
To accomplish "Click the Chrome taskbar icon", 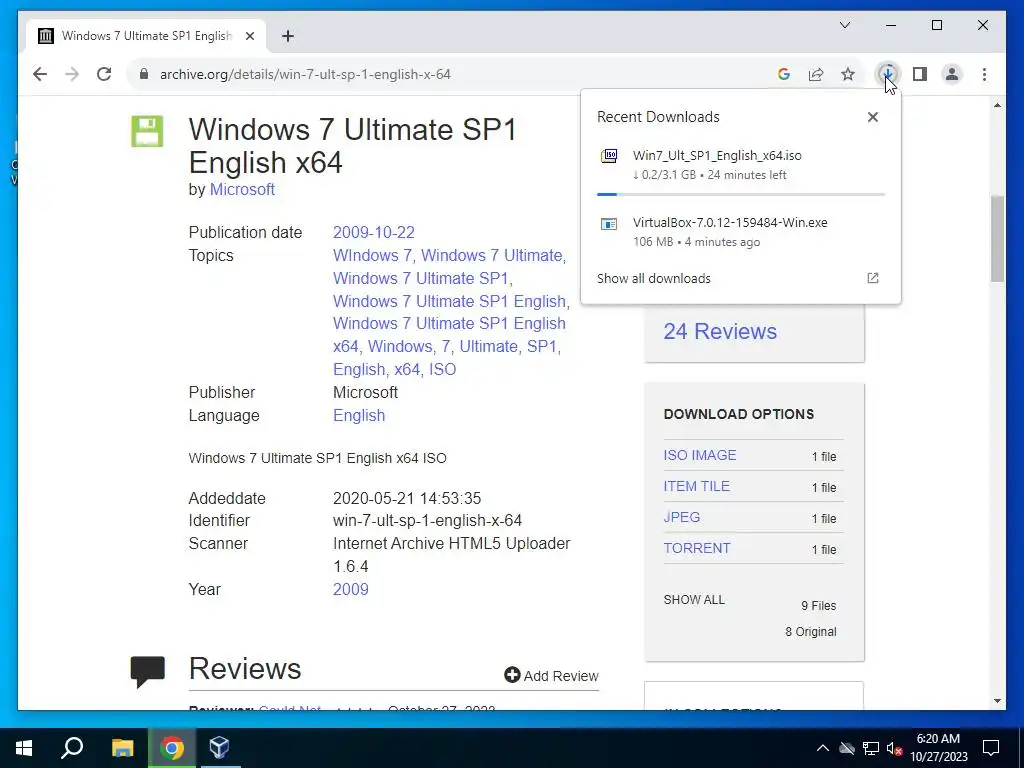I will click(x=172, y=748).
